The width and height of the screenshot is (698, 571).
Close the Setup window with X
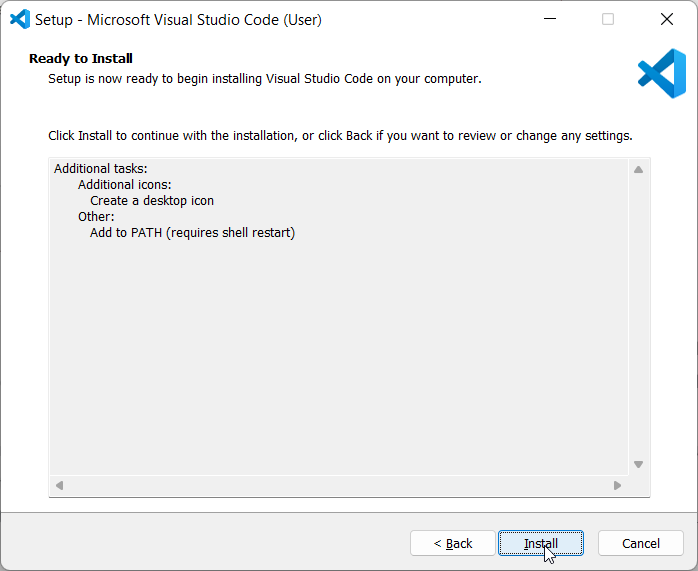click(667, 19)
